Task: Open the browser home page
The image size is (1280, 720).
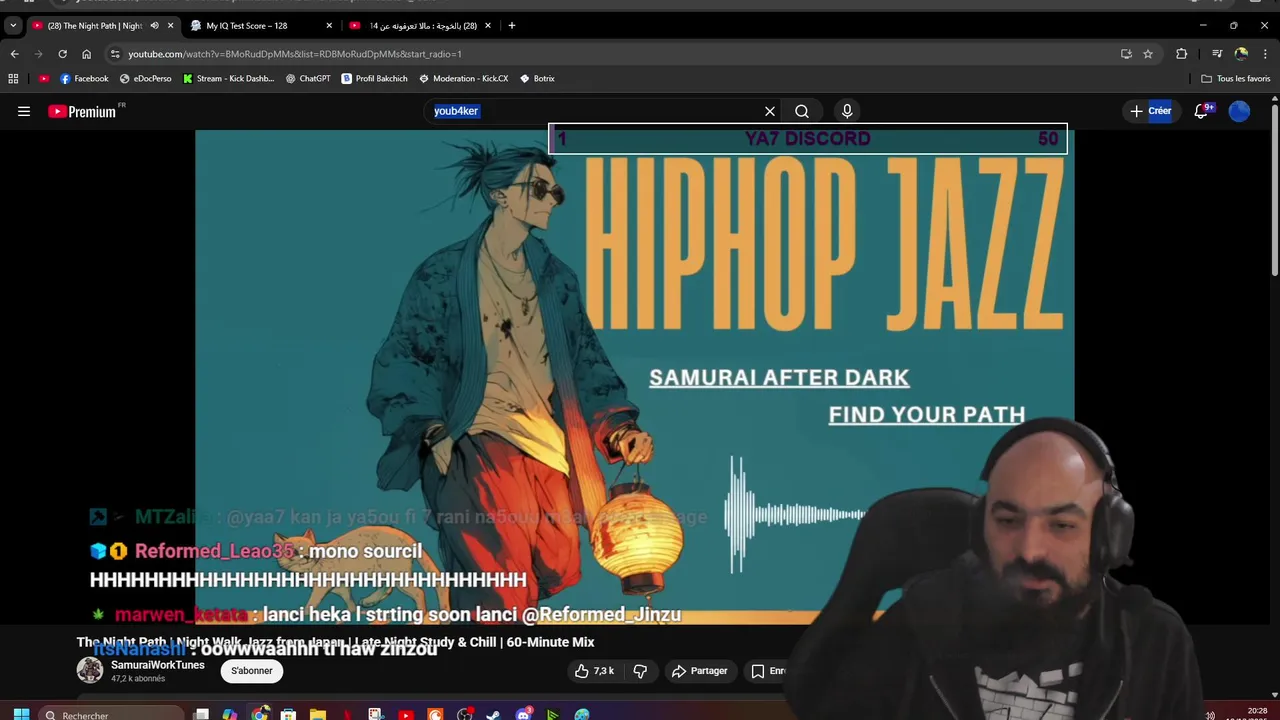Action: click(86, 54)
